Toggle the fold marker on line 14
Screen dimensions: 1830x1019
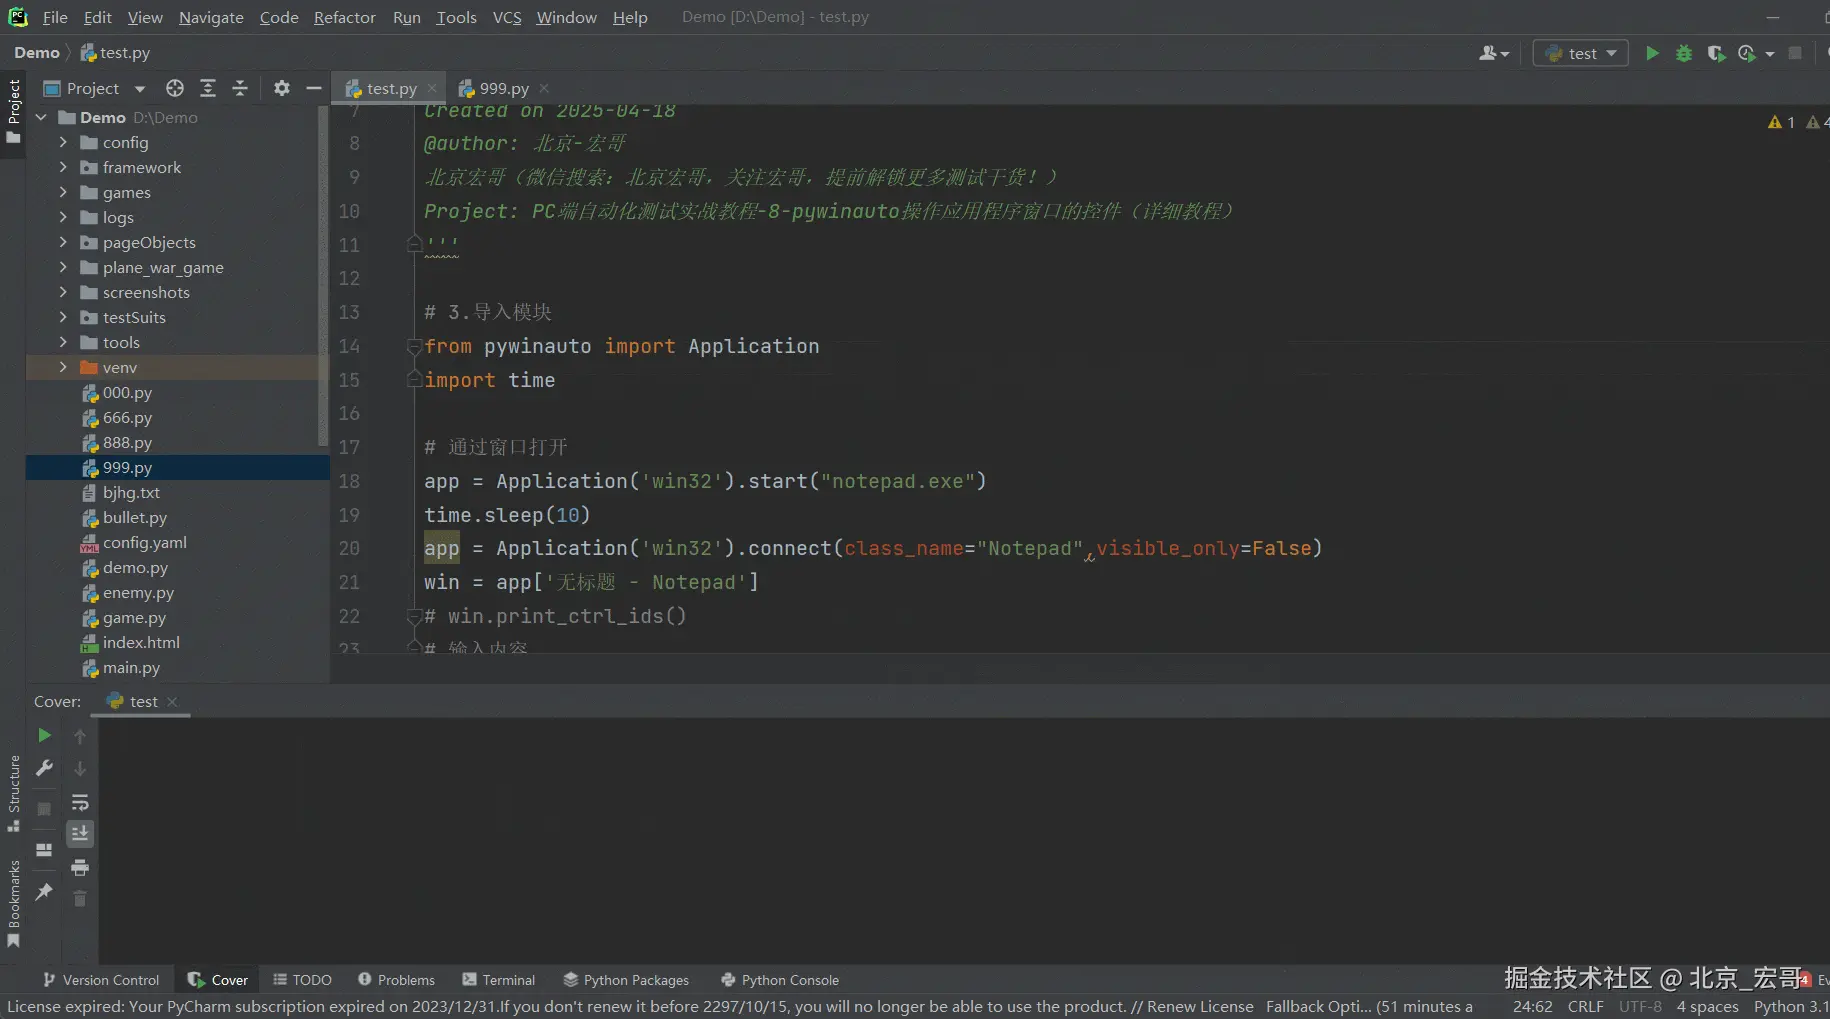[x=414, y=346]
